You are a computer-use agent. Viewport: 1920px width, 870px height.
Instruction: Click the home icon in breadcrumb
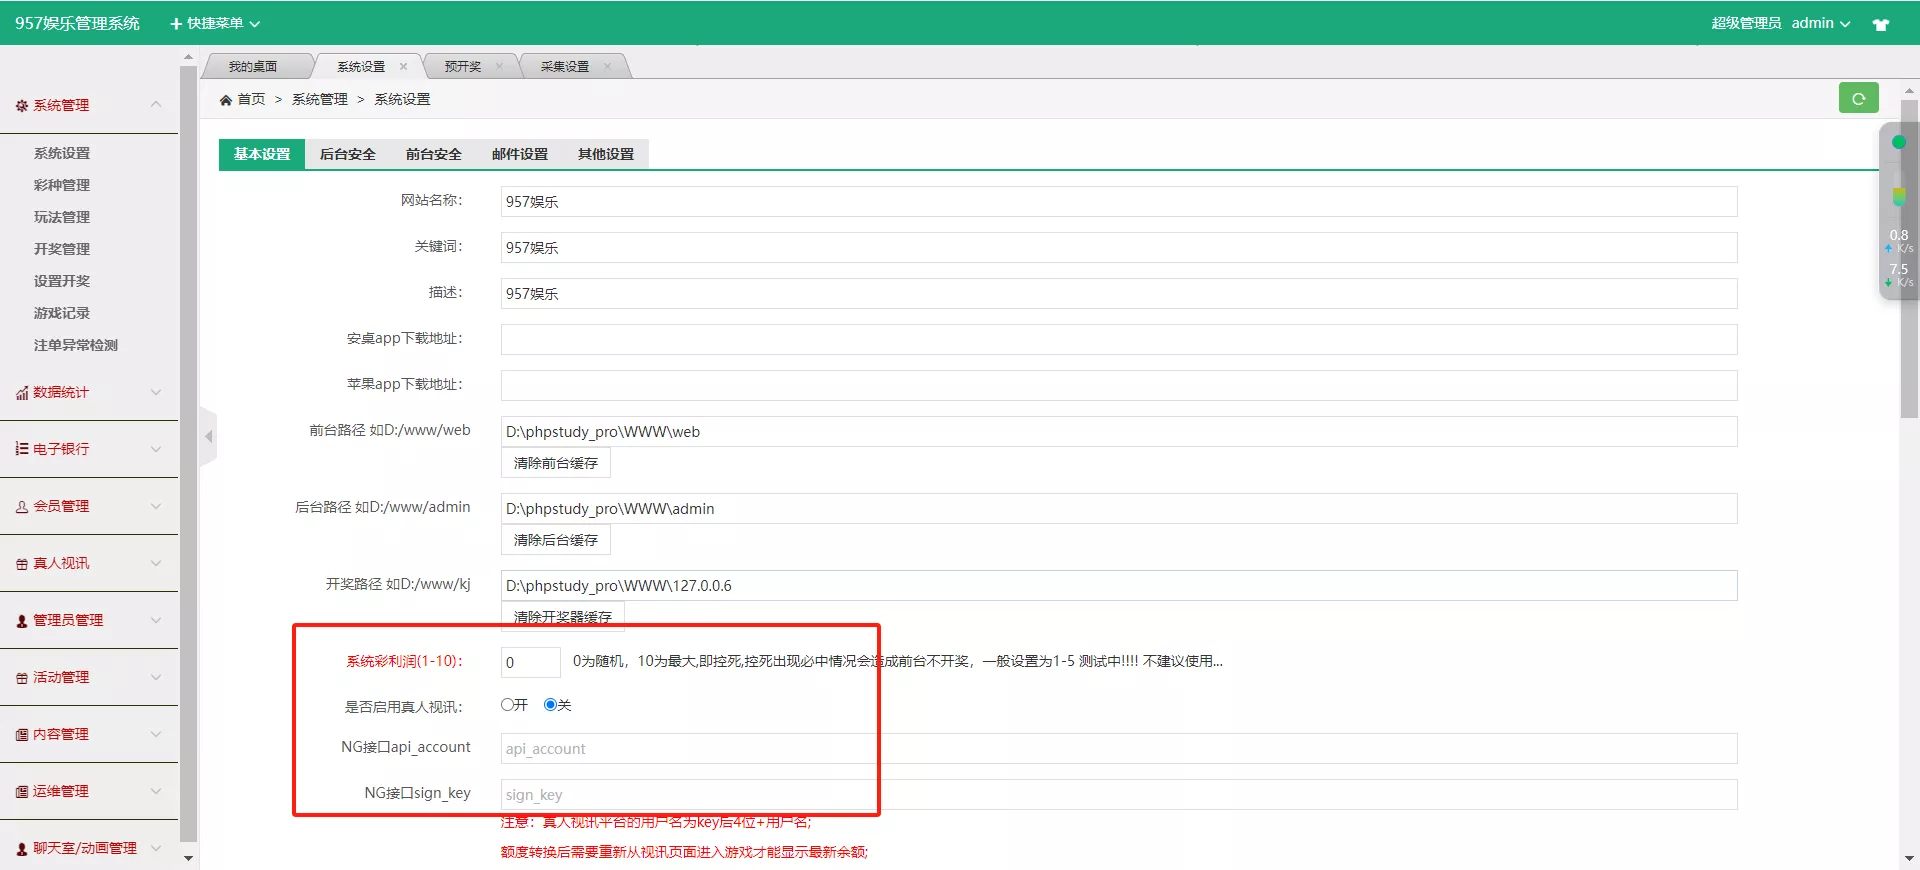pyautogui.click(x=226, y=100)
